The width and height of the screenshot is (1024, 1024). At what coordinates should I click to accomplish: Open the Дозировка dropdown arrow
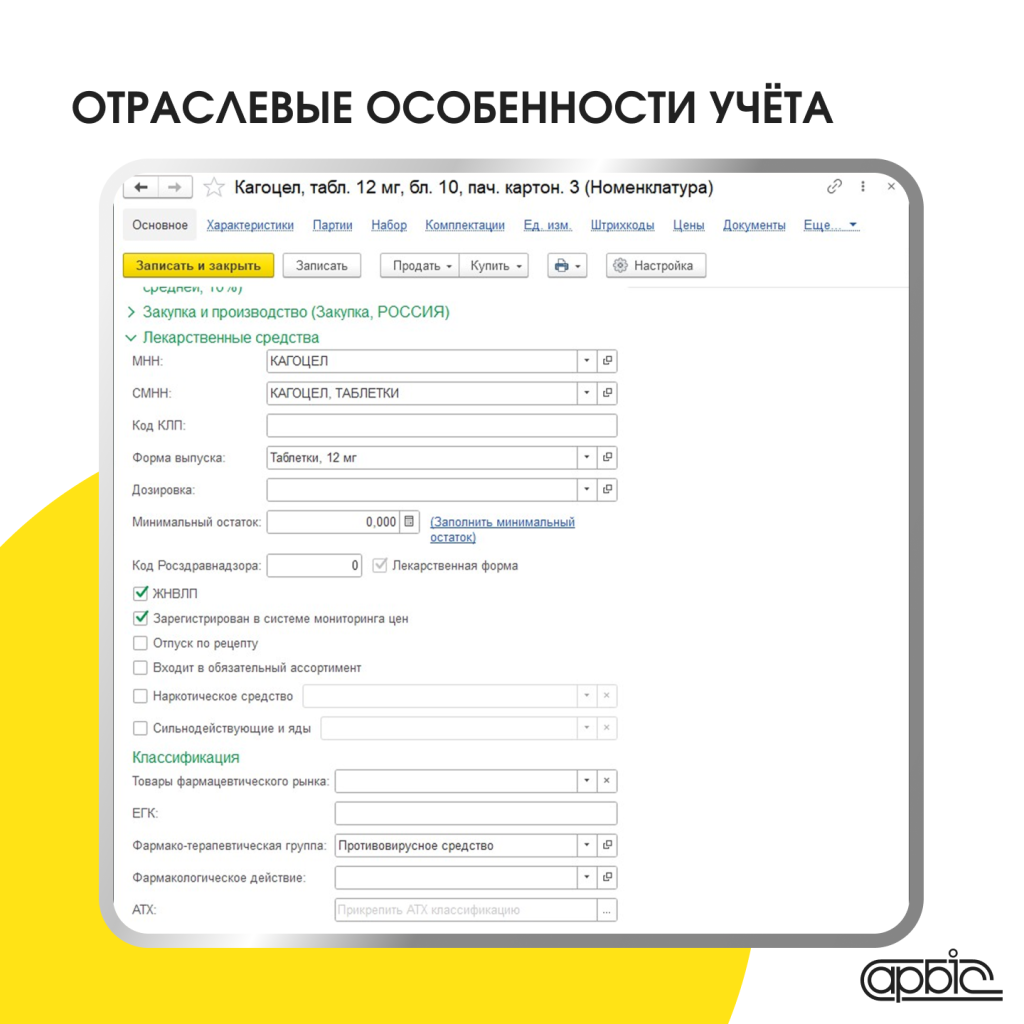pyautogui.click(x=586, y=489)
